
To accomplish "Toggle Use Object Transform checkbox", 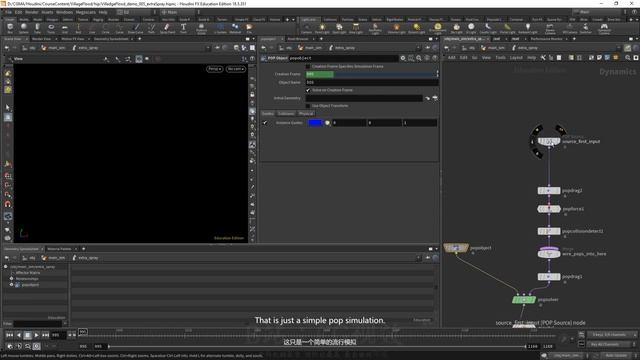I will tap(308, 106).
